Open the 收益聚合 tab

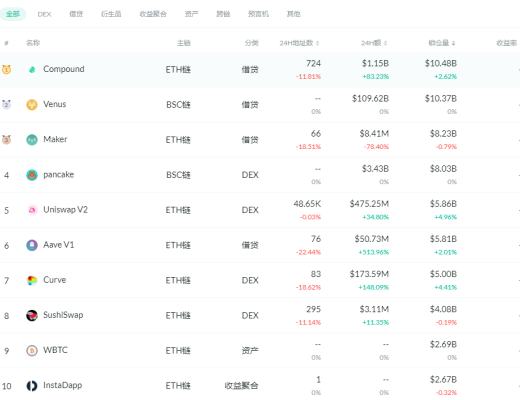click(153, 14)
